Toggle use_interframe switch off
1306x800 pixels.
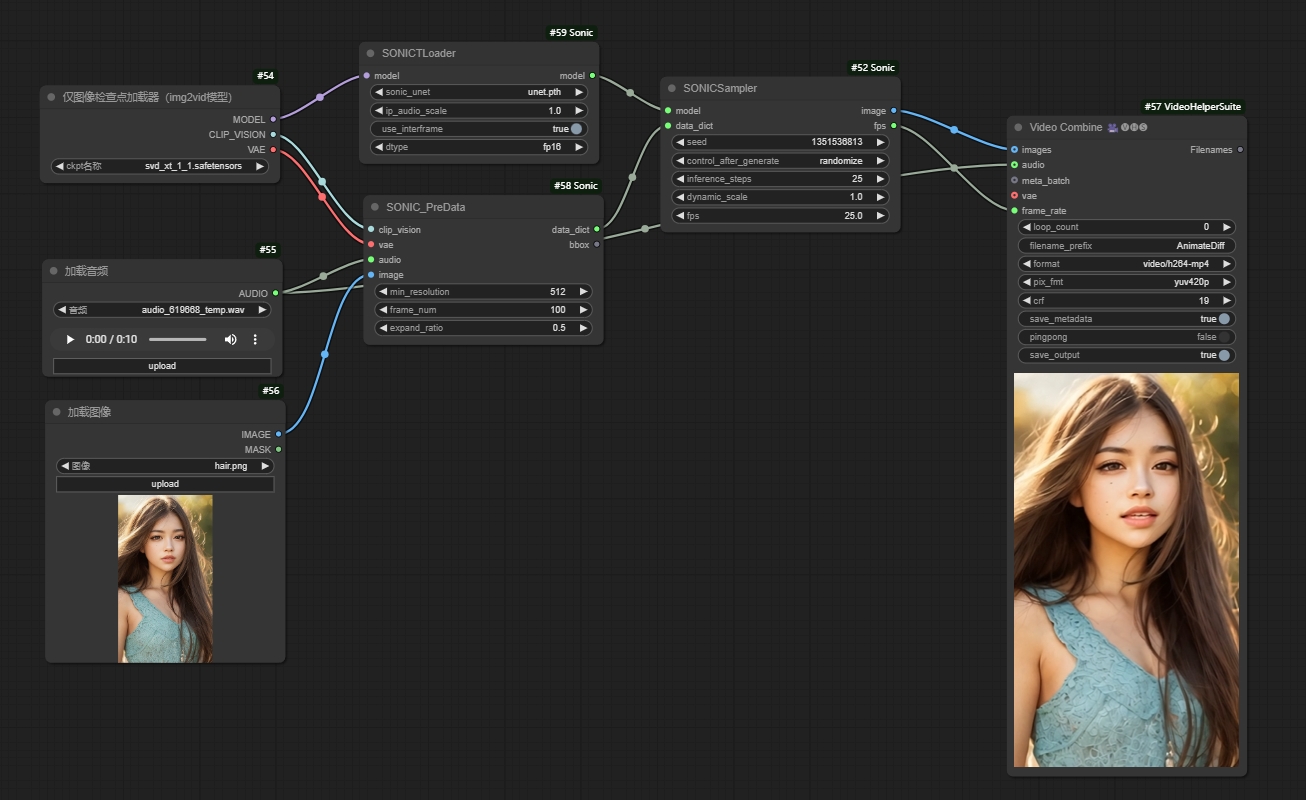(576, 129)
